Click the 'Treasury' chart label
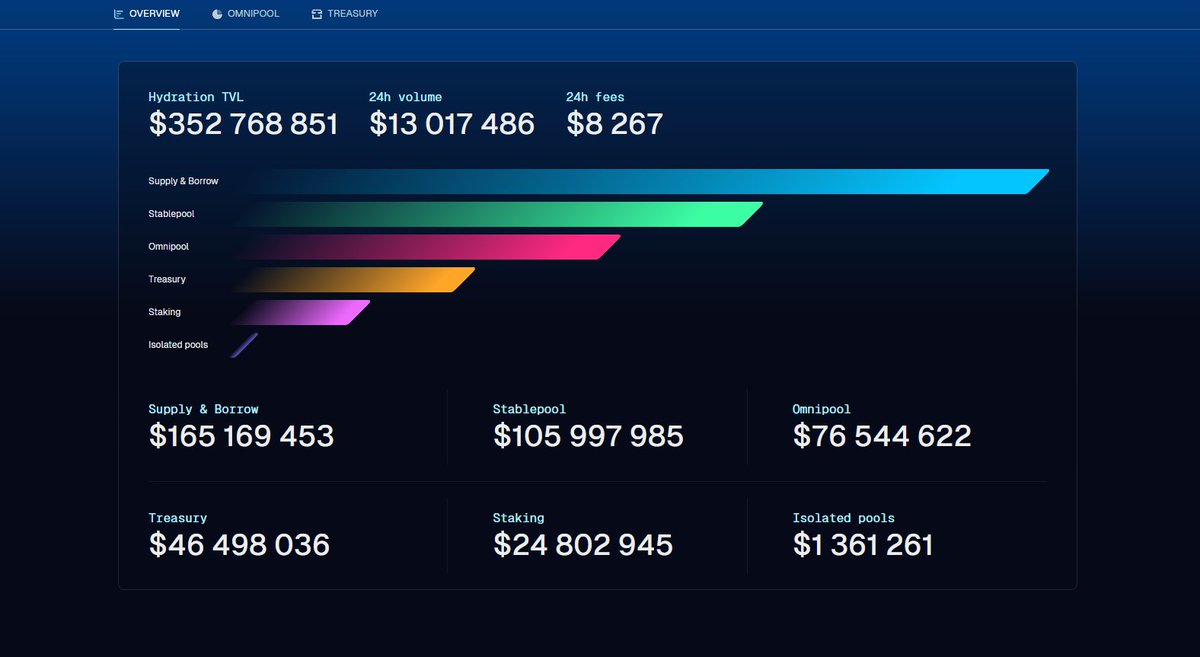The width and height of the screenshot is (1200, 657). [167, 279]
